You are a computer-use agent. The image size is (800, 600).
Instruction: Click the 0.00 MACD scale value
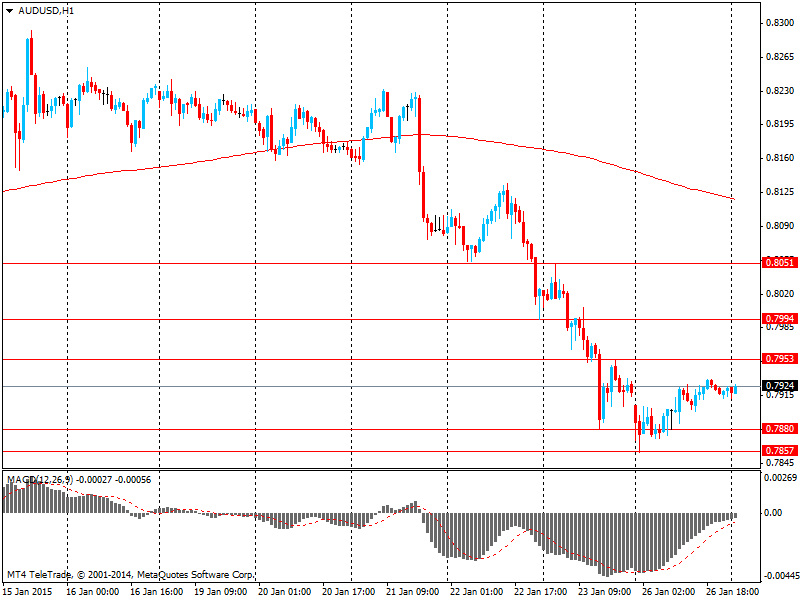click(x=773, y=513)
